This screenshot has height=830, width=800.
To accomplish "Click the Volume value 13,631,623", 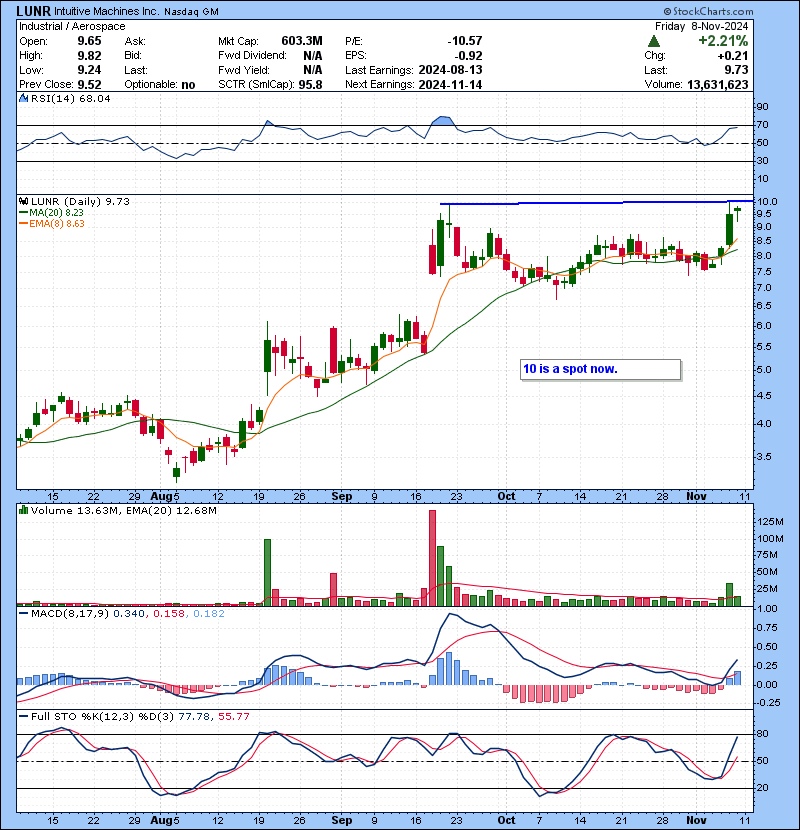I will coord(717,84).
